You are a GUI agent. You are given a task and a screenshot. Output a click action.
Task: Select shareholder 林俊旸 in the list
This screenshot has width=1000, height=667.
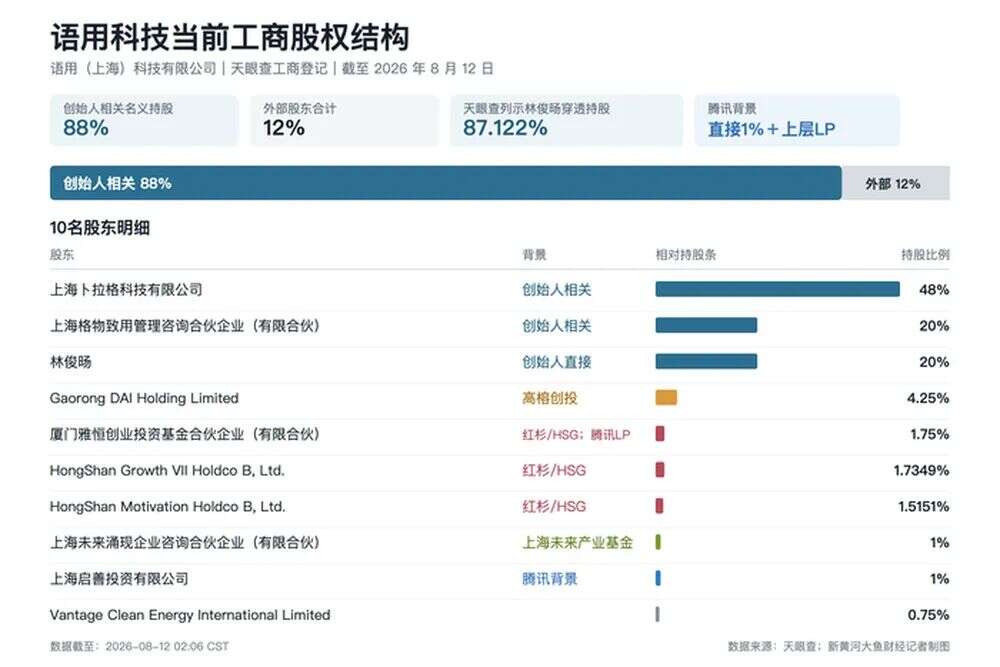click(x=71, y=362)
